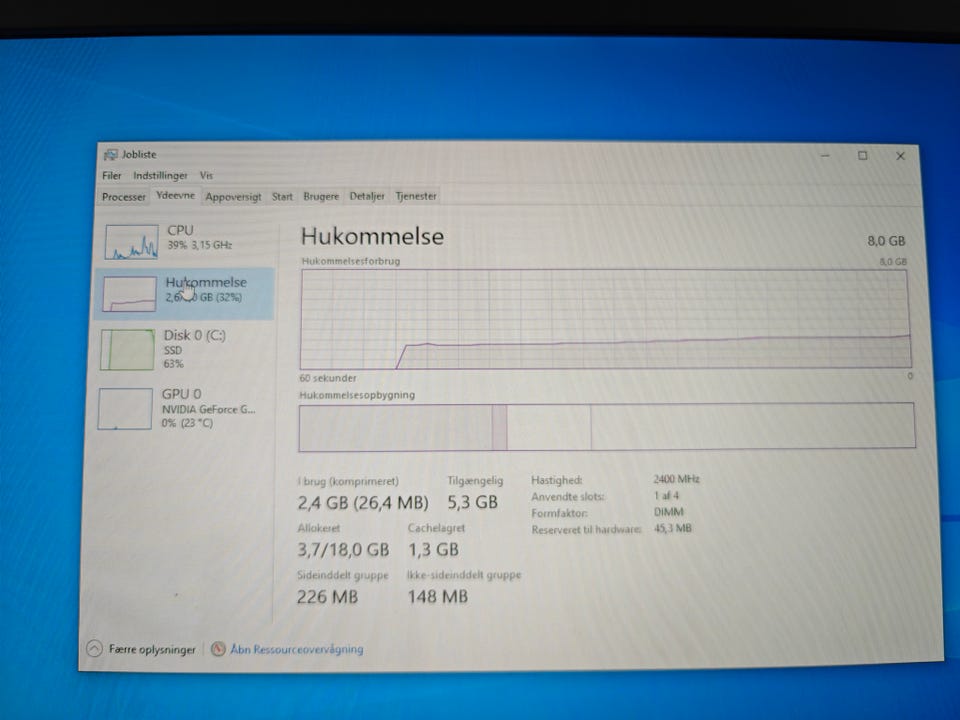The width and height of the screenshot is (960, 720).
Task: Select the GPU 0 graph thumbnail
Action: 125,409
